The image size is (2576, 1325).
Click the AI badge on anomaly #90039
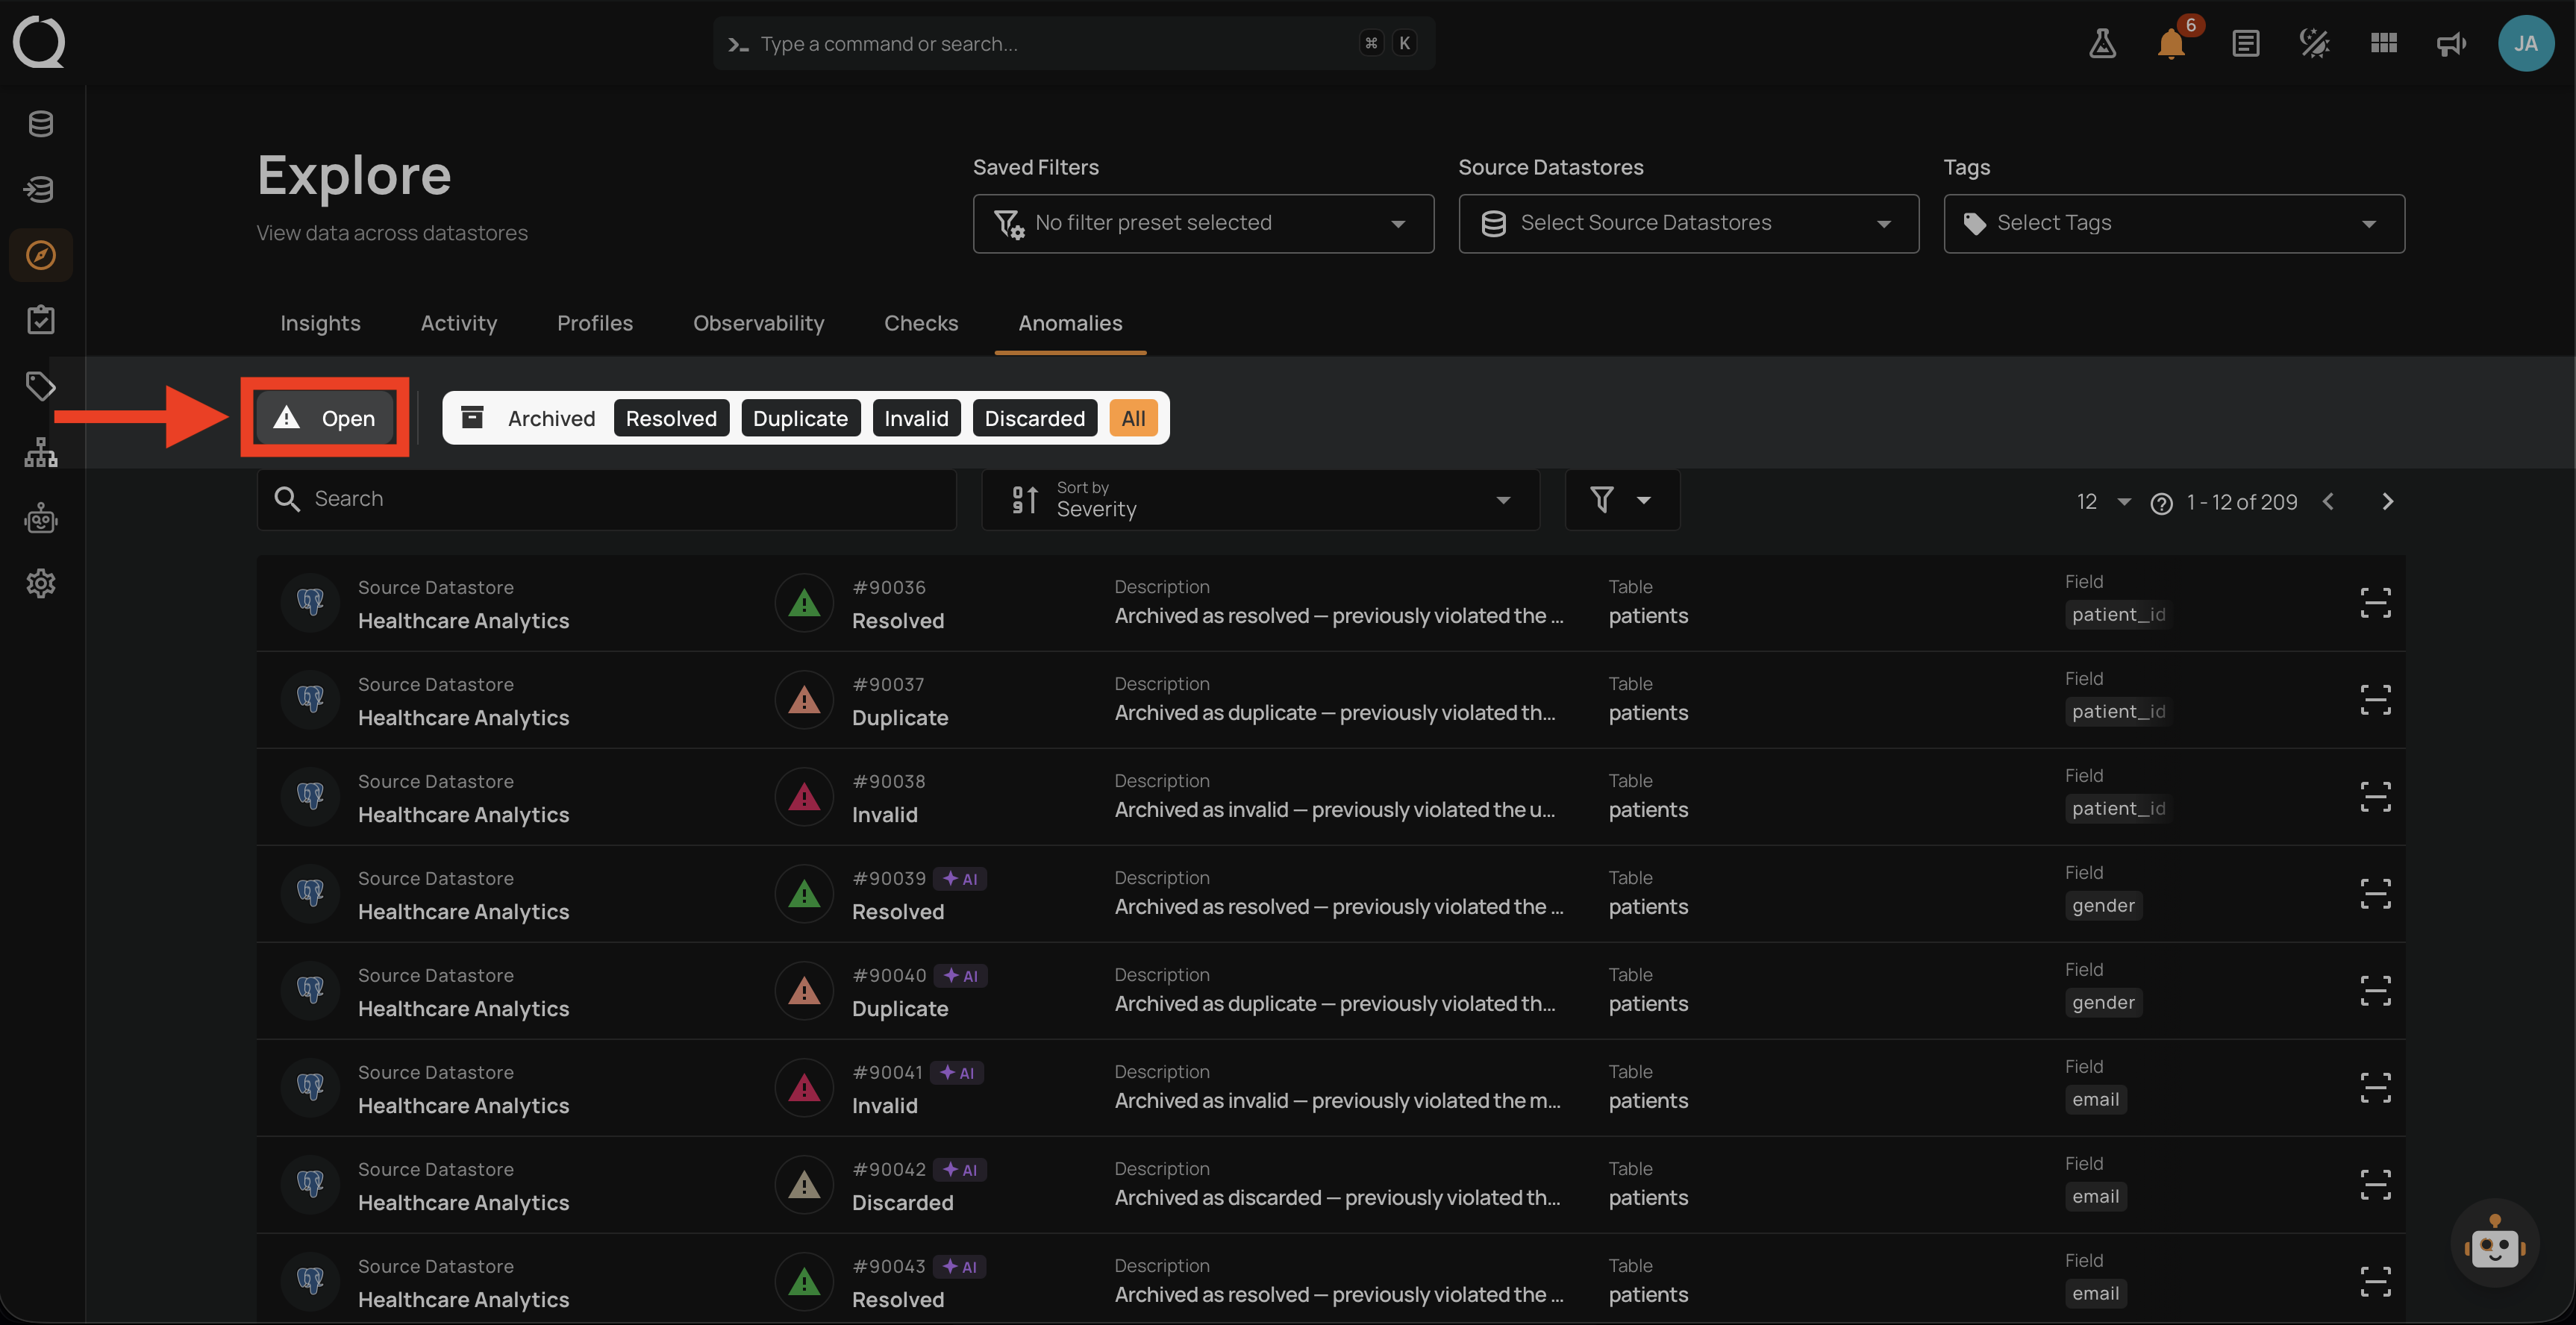[960, 879]
